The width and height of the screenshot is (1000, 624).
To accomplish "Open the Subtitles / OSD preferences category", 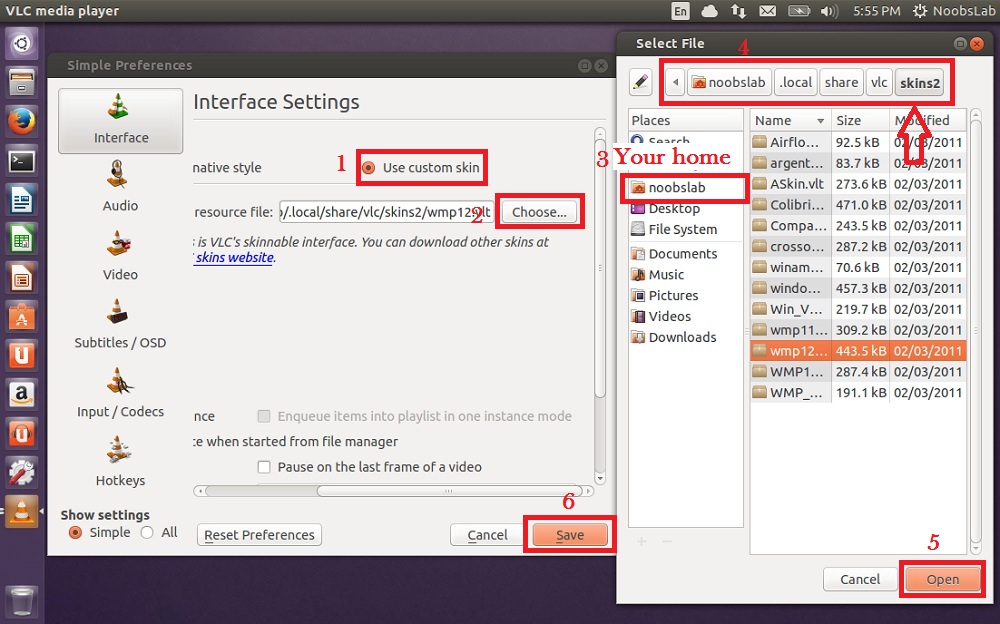I will (x=121, y=323).
